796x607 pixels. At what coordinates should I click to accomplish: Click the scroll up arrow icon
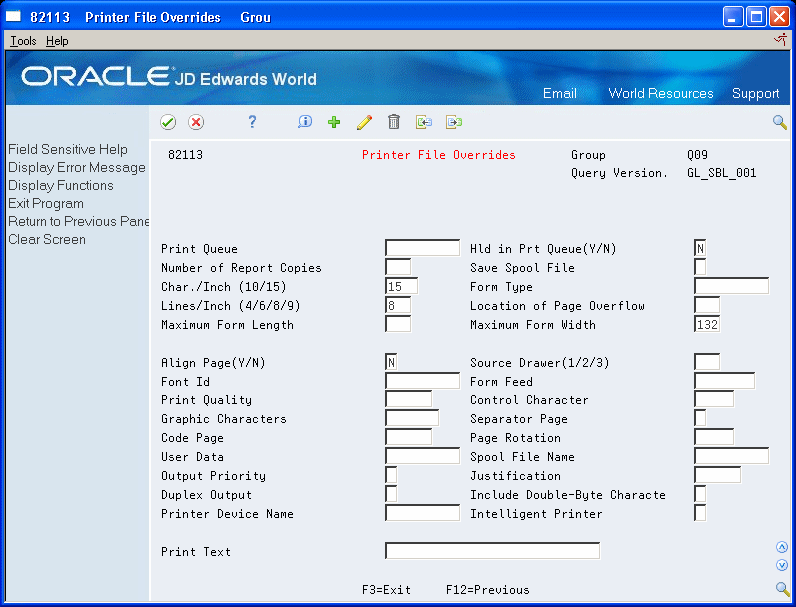pyautogui.click(x=782, y=547)
